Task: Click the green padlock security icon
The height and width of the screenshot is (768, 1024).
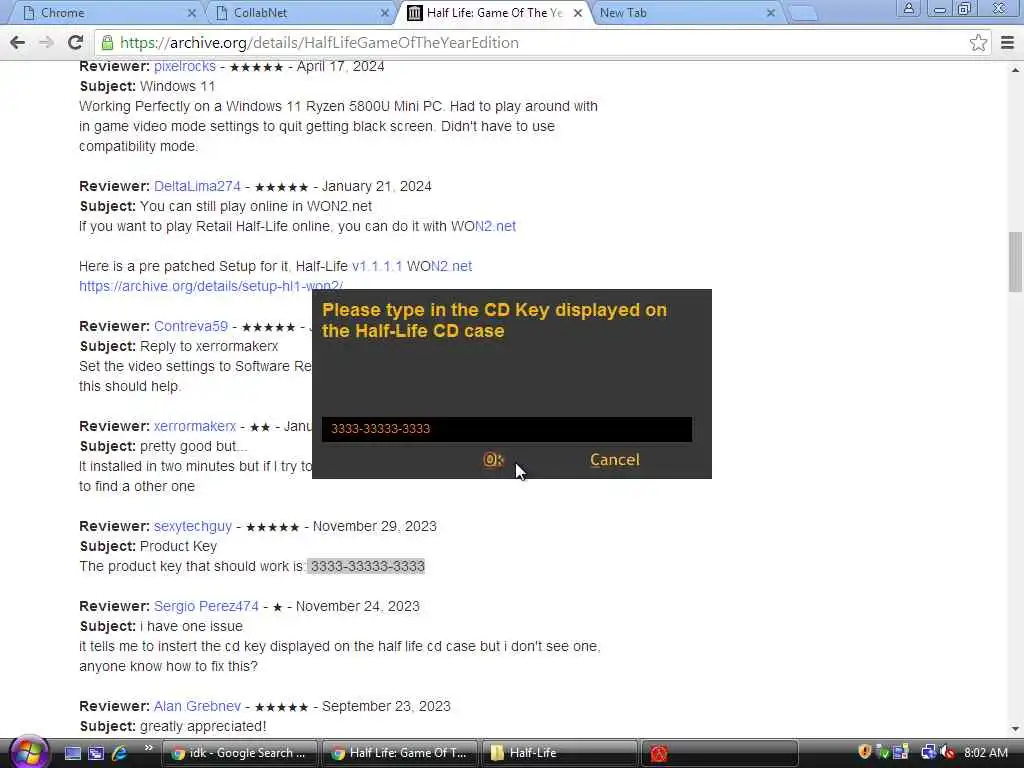Action: 107,42
